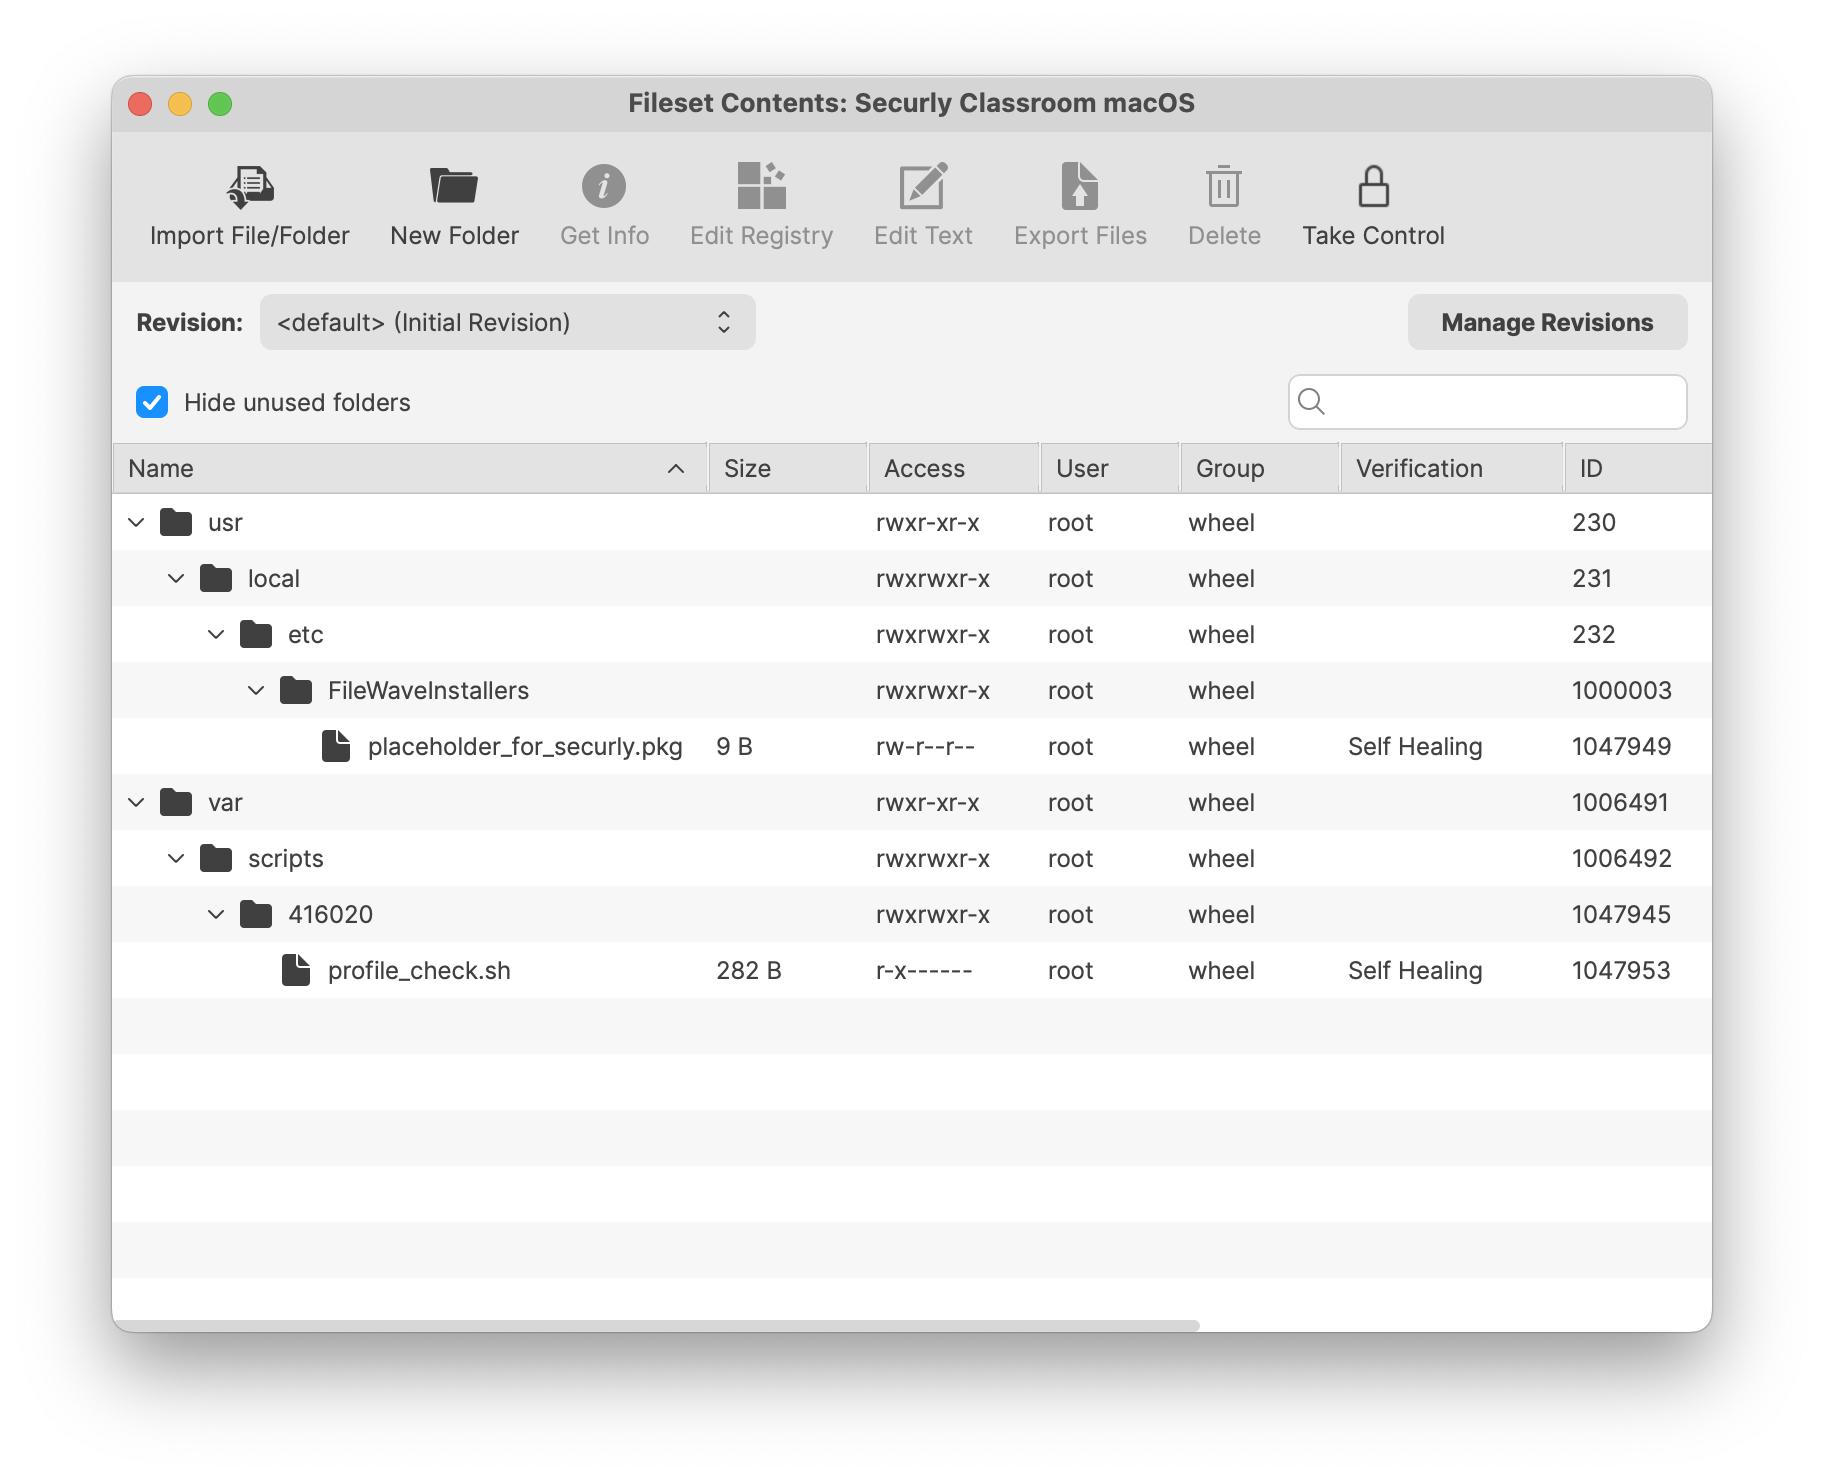Click the usr folder icon
Viewport: 1824px width, 1480px height.
[176, 522]
